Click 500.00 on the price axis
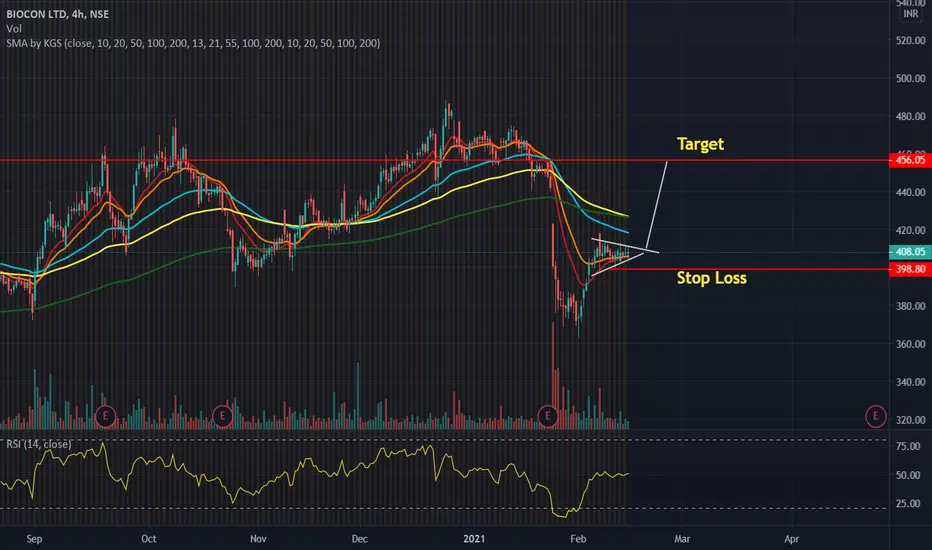Image resolution: width=932 pixels, height=550 pixels. [x=911, y=78]
